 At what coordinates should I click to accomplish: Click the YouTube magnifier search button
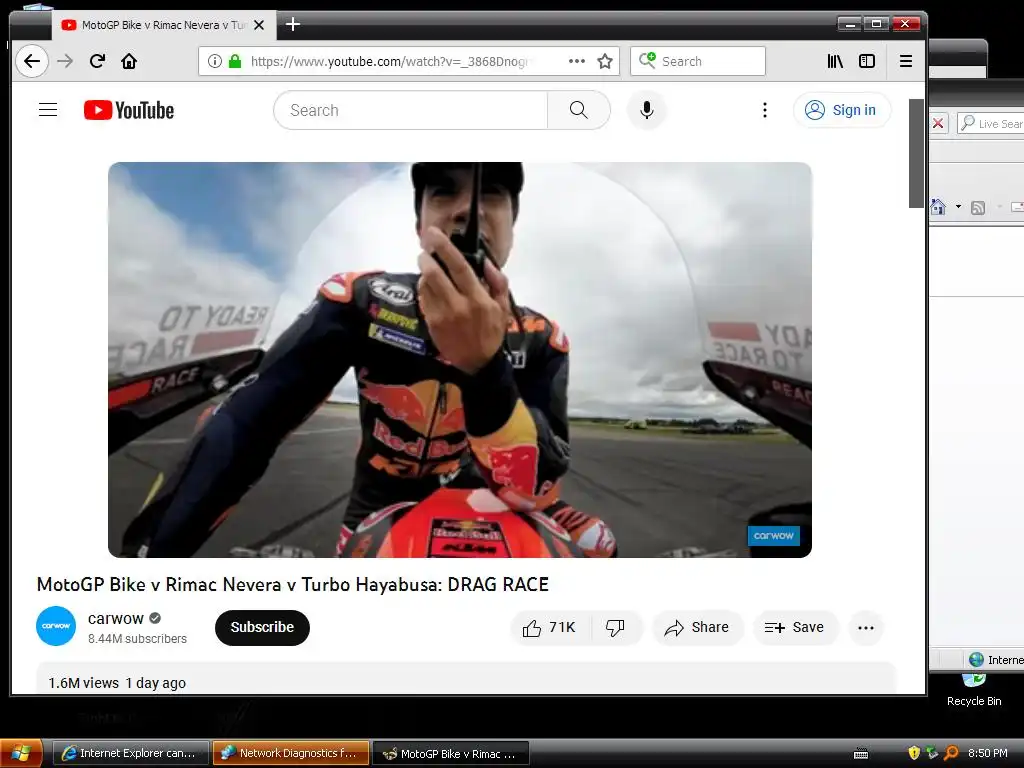point(579,110)
